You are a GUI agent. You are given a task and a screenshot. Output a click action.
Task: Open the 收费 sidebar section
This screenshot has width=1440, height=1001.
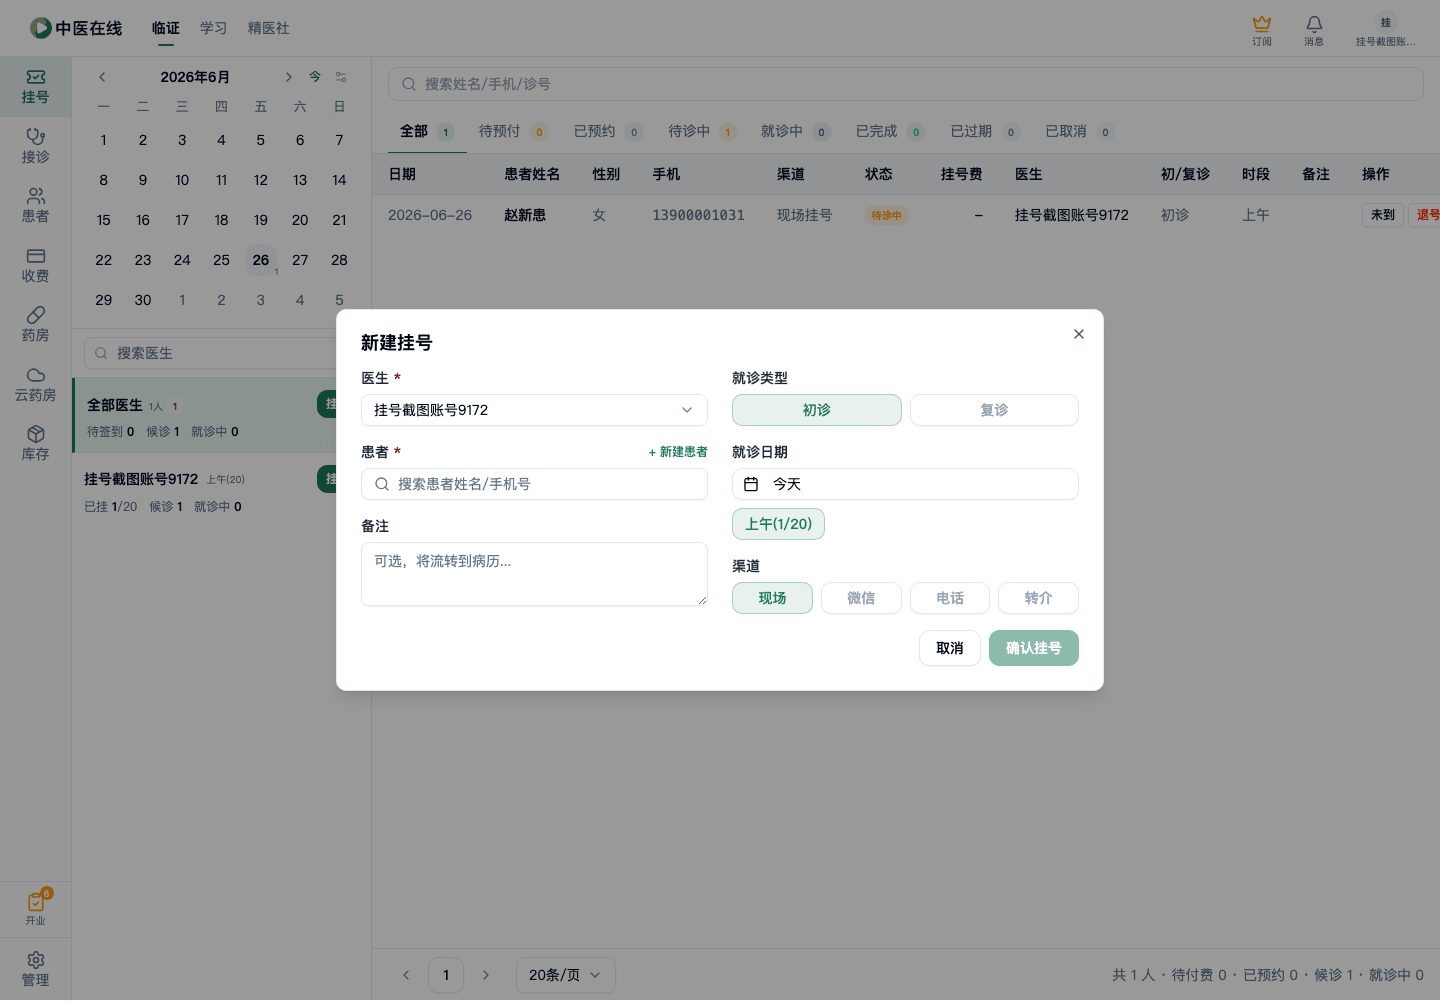coord(35,266)
